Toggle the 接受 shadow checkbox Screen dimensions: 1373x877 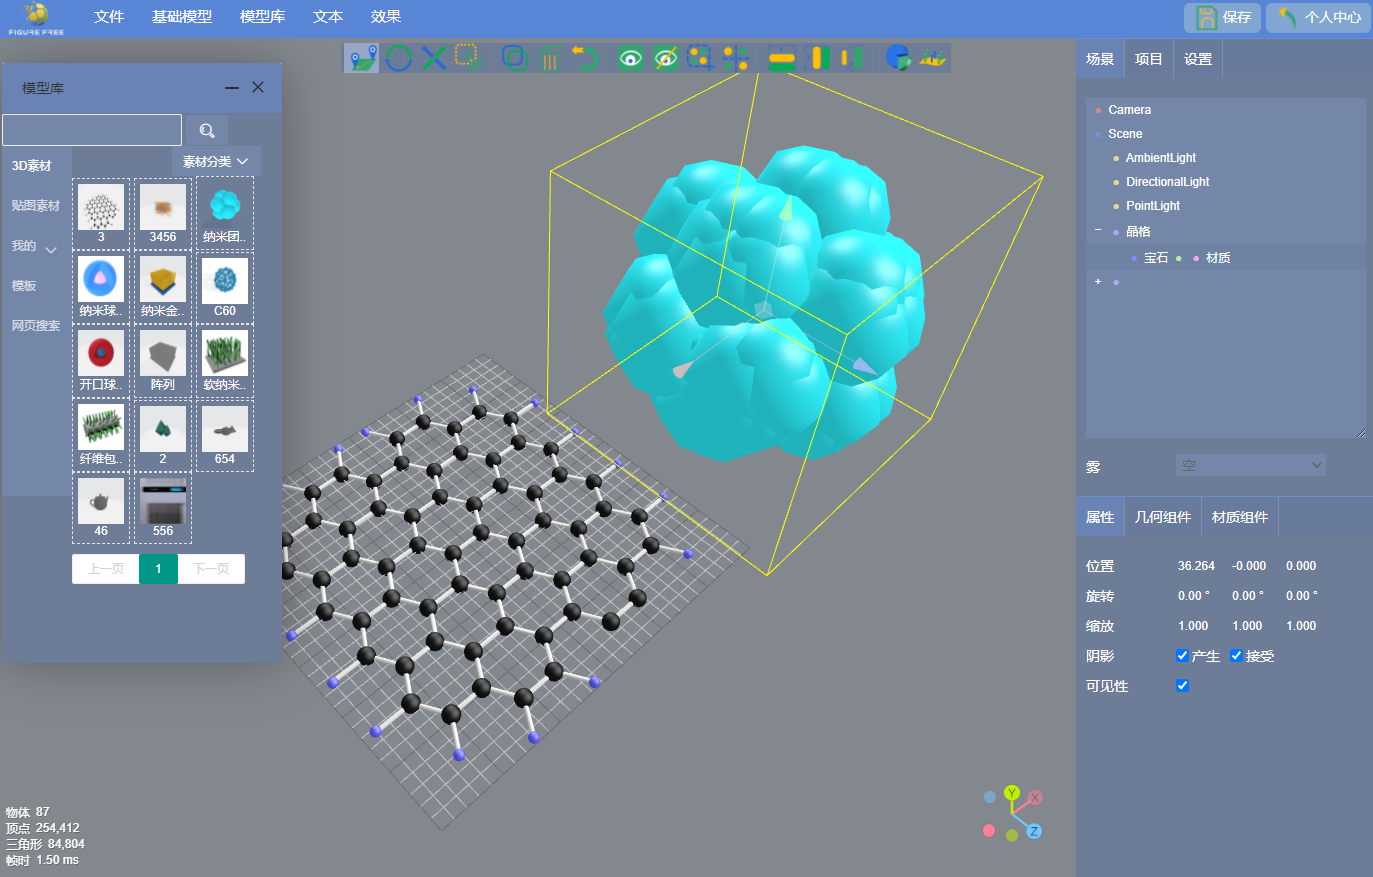tap(1236, 656)
